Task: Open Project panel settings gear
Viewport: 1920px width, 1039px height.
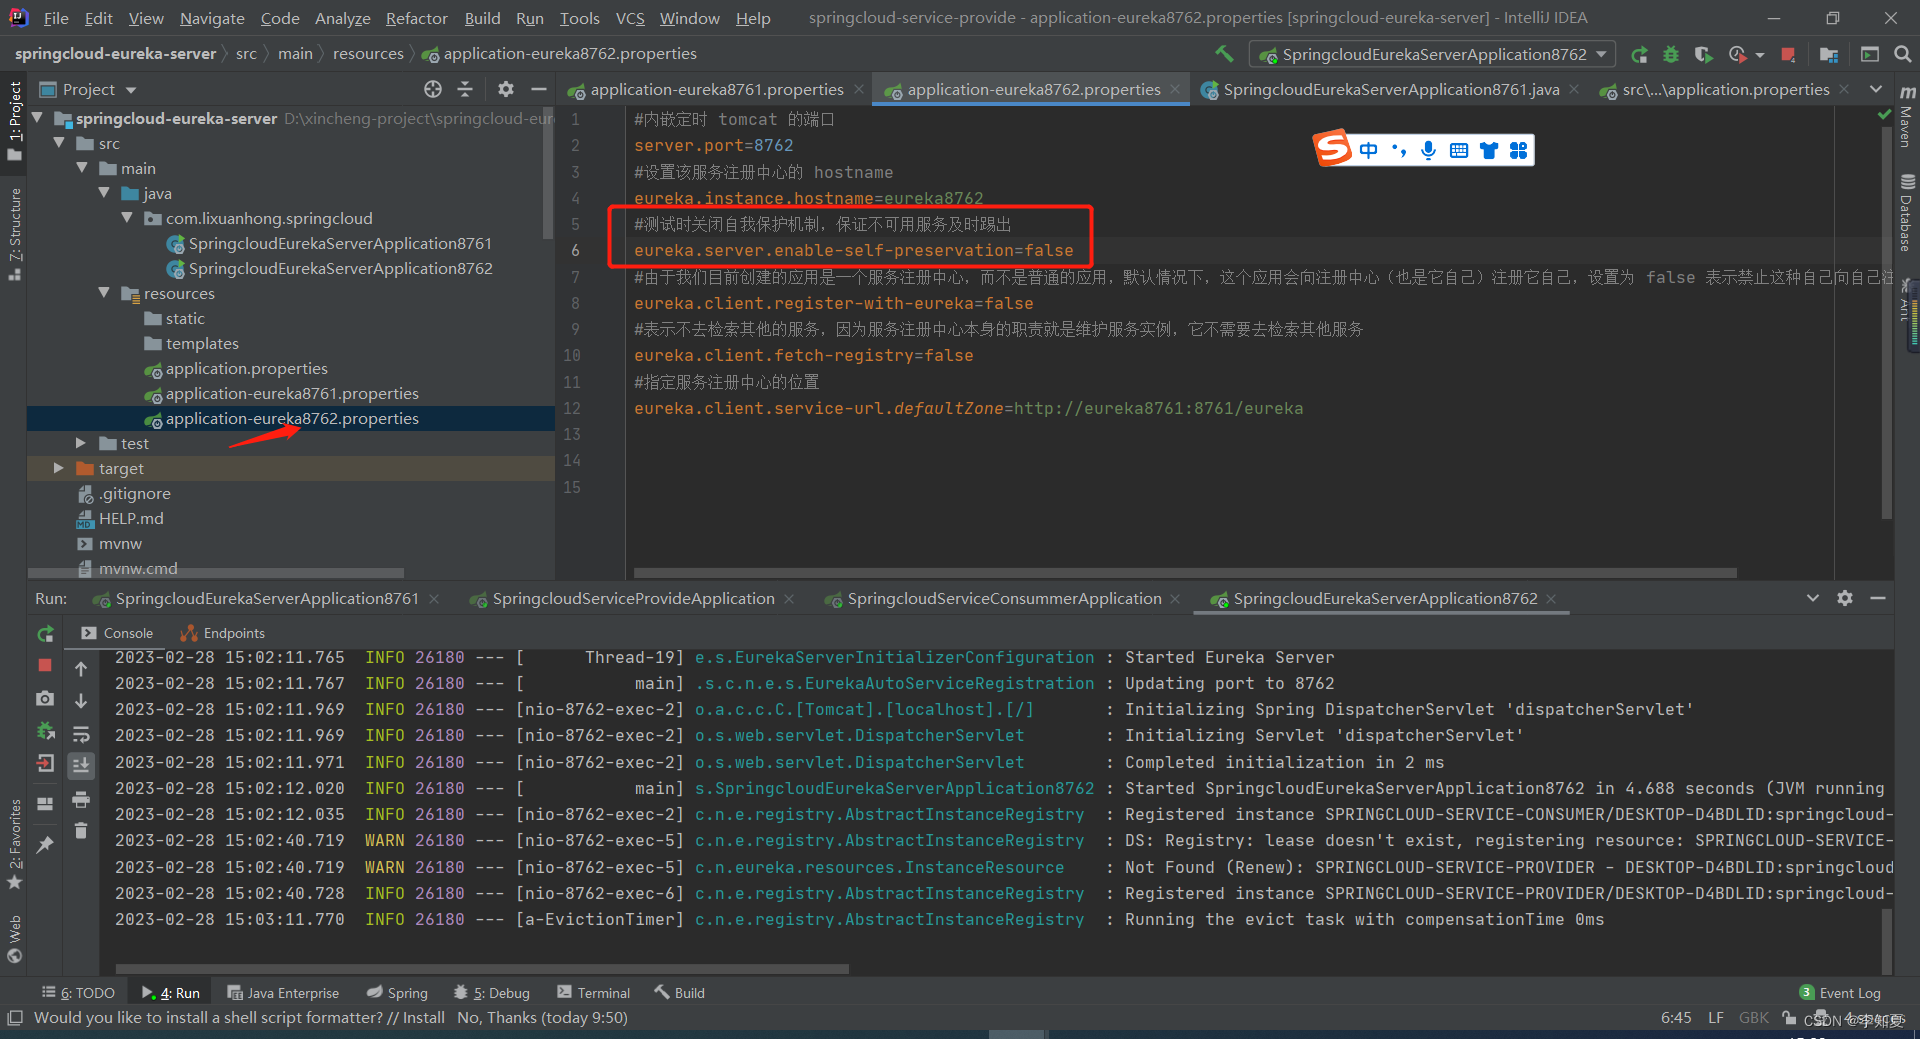Action: [x=506, y=89]
